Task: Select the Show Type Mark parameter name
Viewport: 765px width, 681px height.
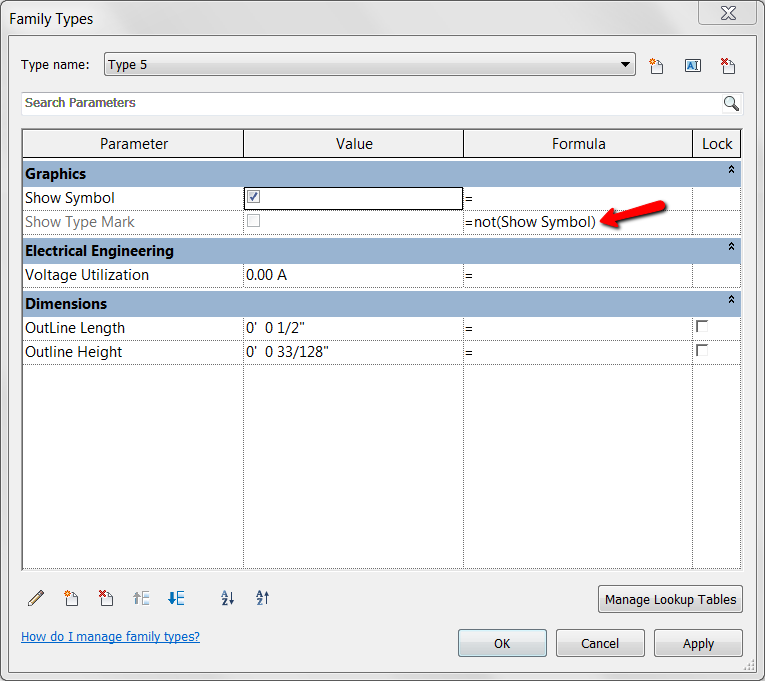Action: pos(80,222)
